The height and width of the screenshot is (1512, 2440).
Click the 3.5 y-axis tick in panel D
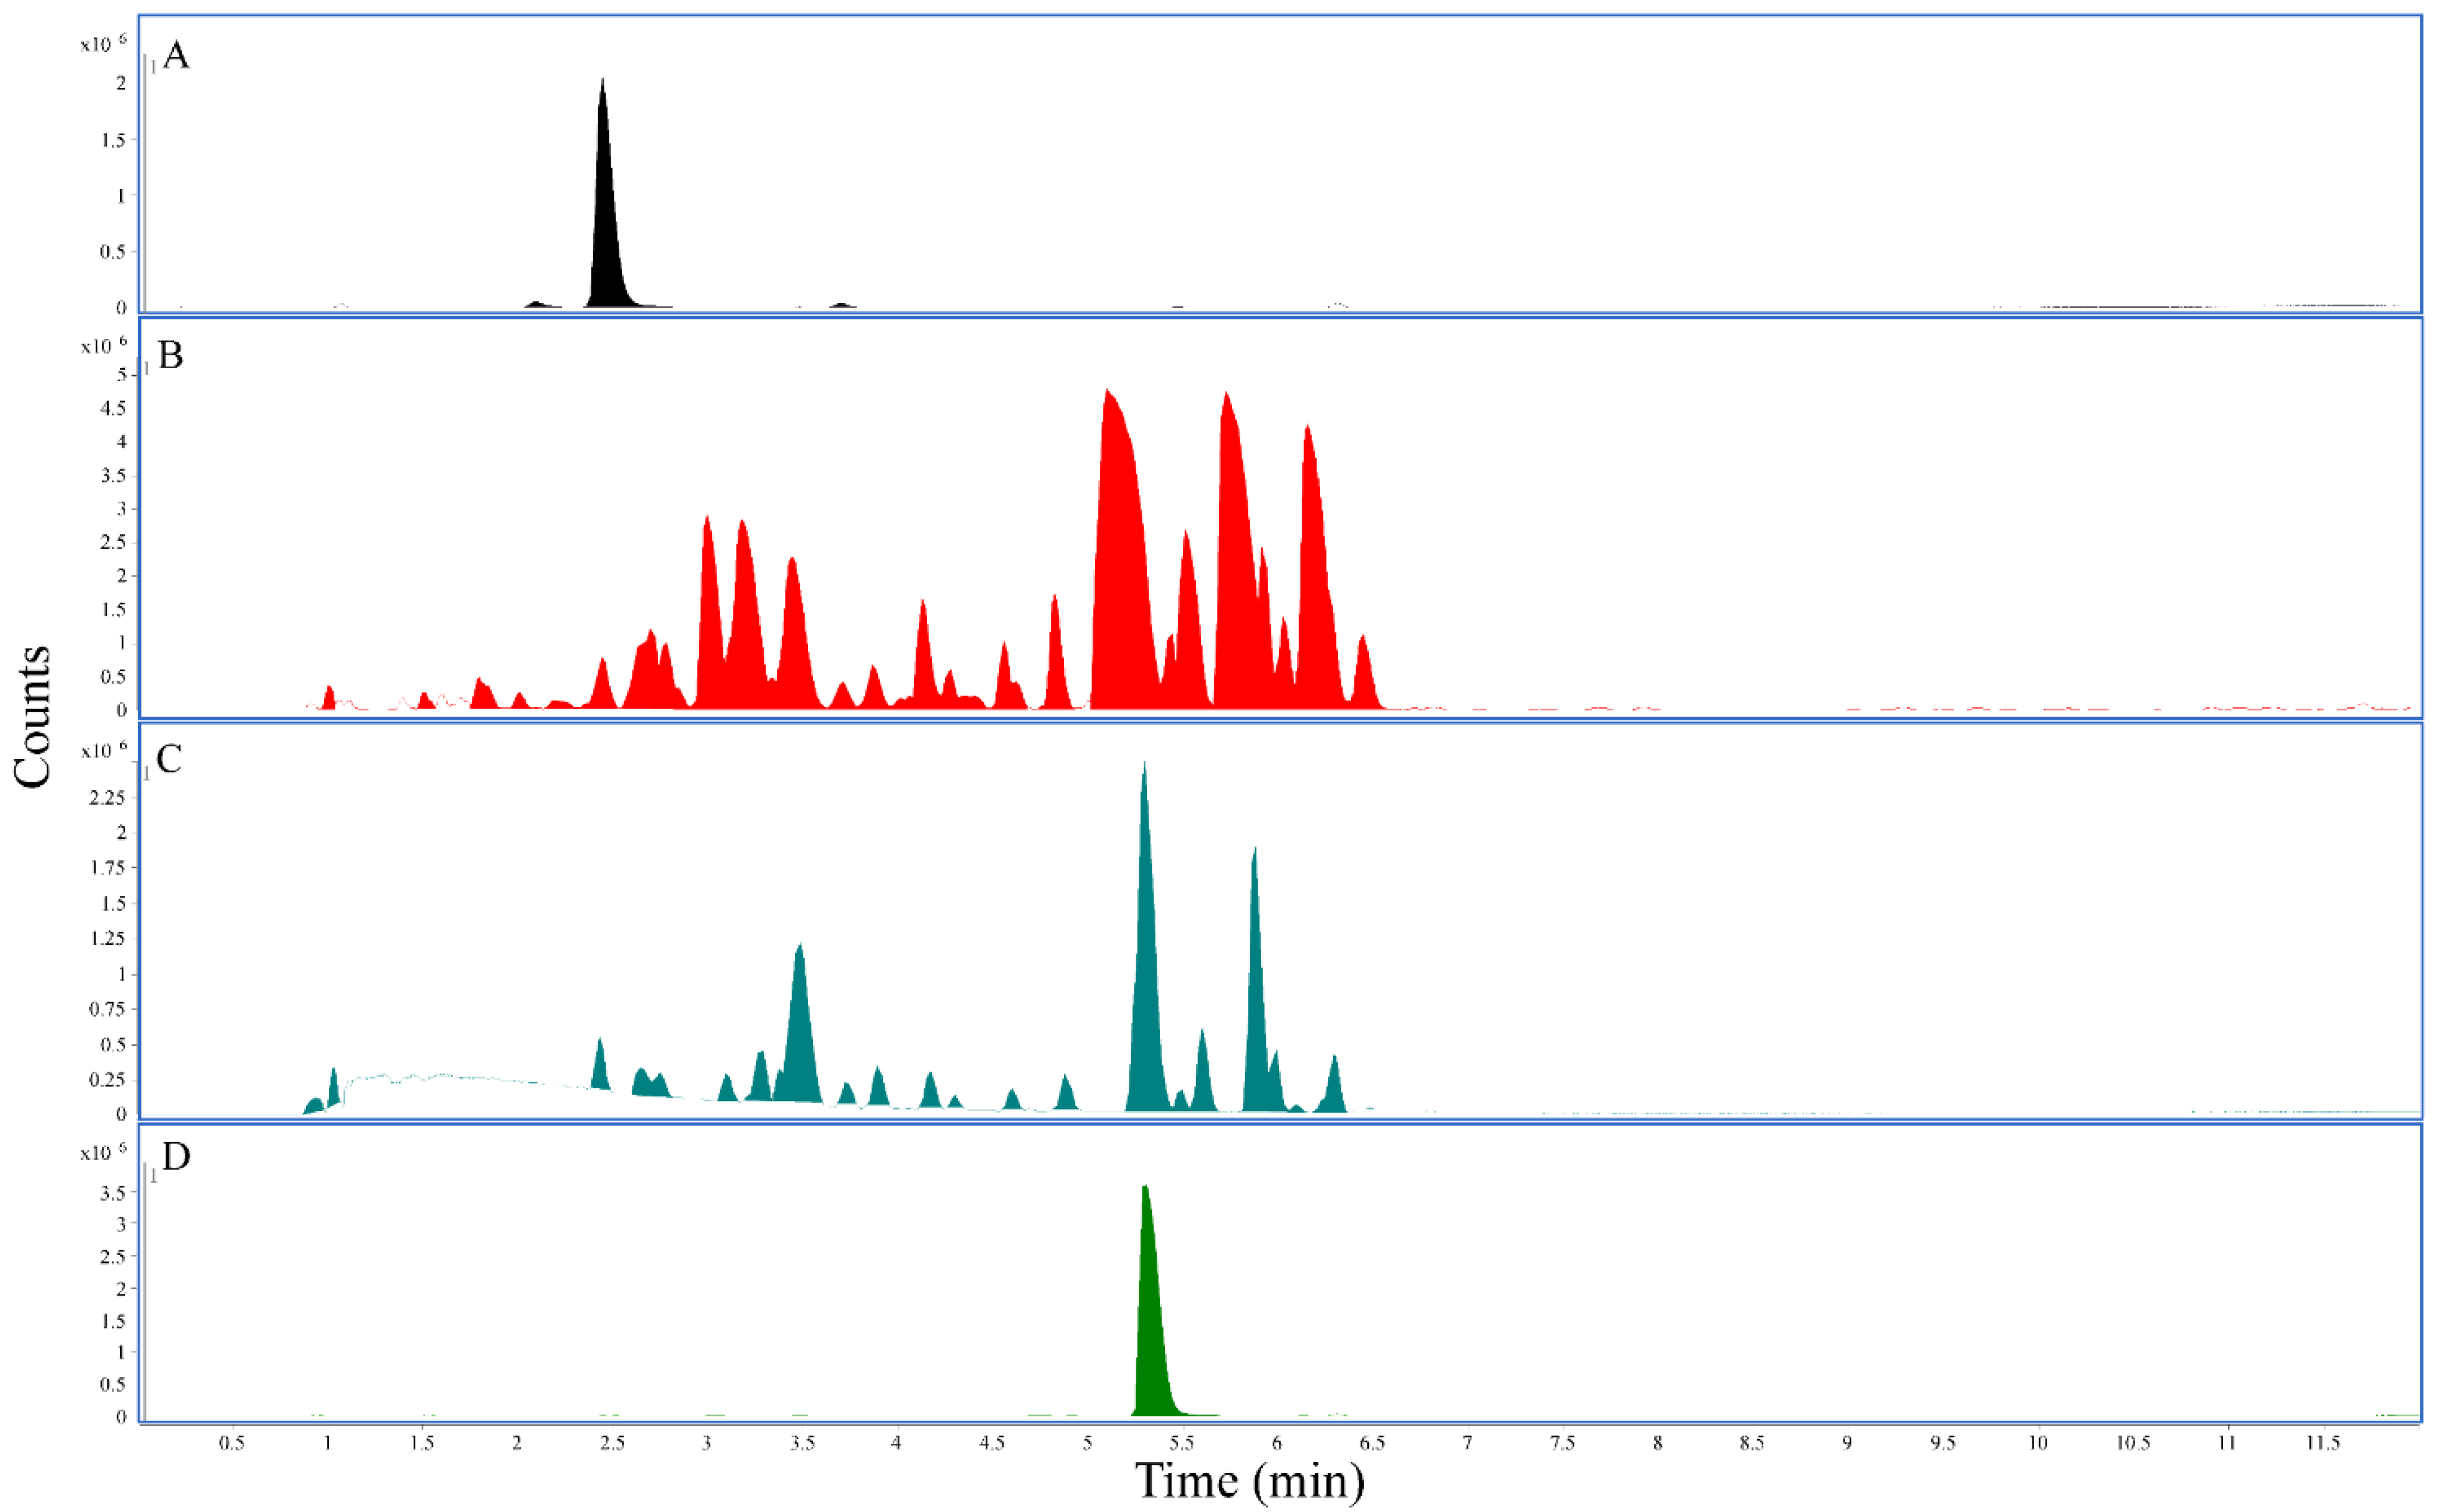112,1193
